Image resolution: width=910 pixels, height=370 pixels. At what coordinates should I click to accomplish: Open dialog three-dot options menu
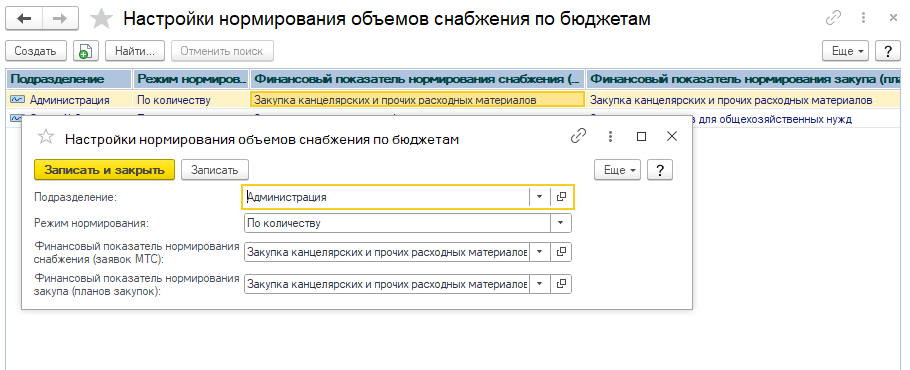tap(610, 137)
